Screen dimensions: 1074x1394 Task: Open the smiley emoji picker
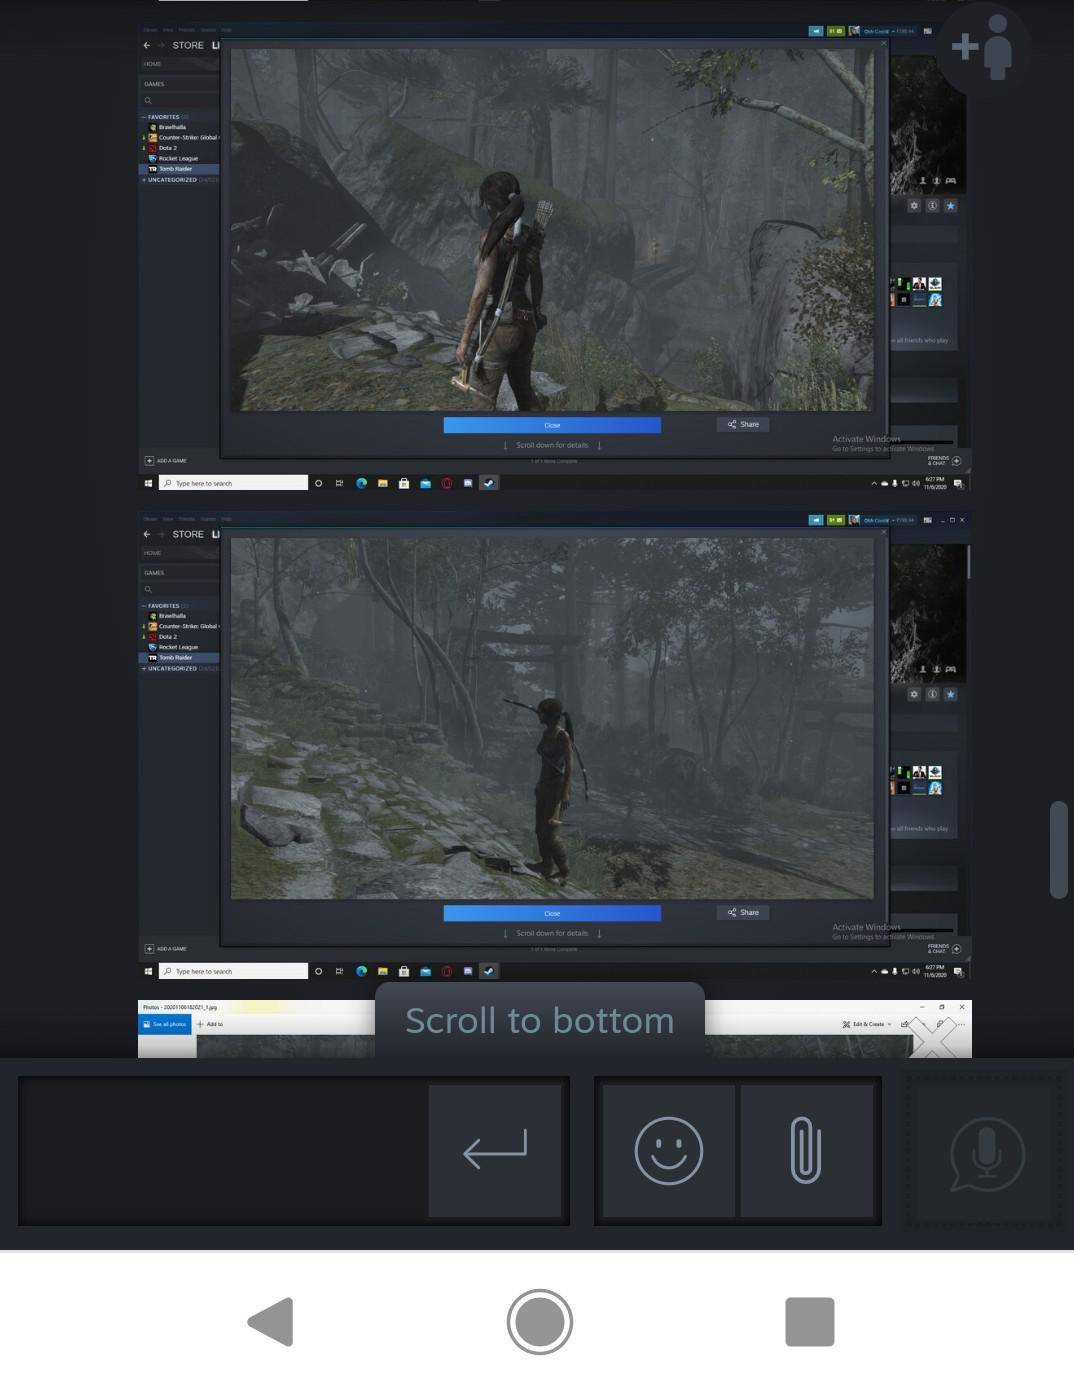click(x=668, y=1151)
